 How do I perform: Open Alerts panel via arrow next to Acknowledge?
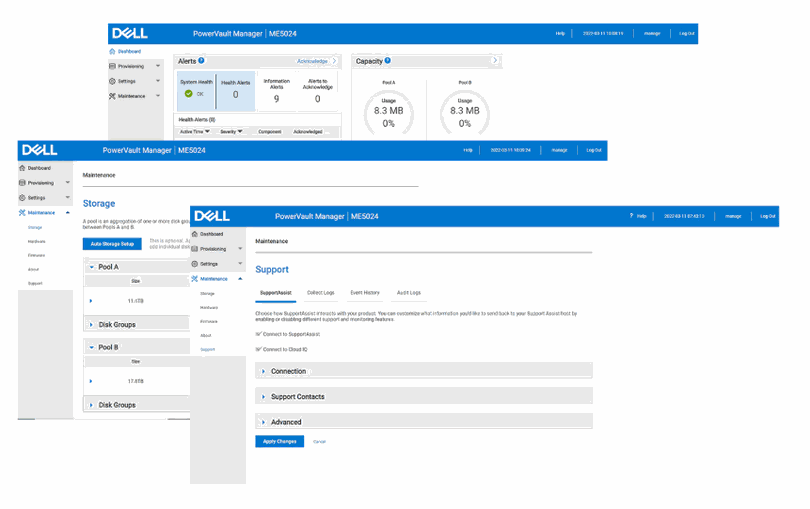pyautogui.click(x=334, y=61)
